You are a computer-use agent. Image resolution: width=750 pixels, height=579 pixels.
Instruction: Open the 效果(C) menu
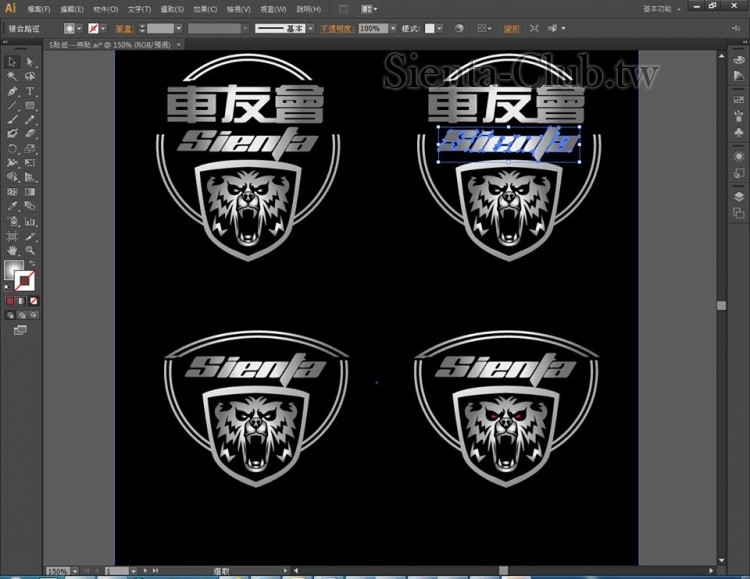(x=205, y=9)
